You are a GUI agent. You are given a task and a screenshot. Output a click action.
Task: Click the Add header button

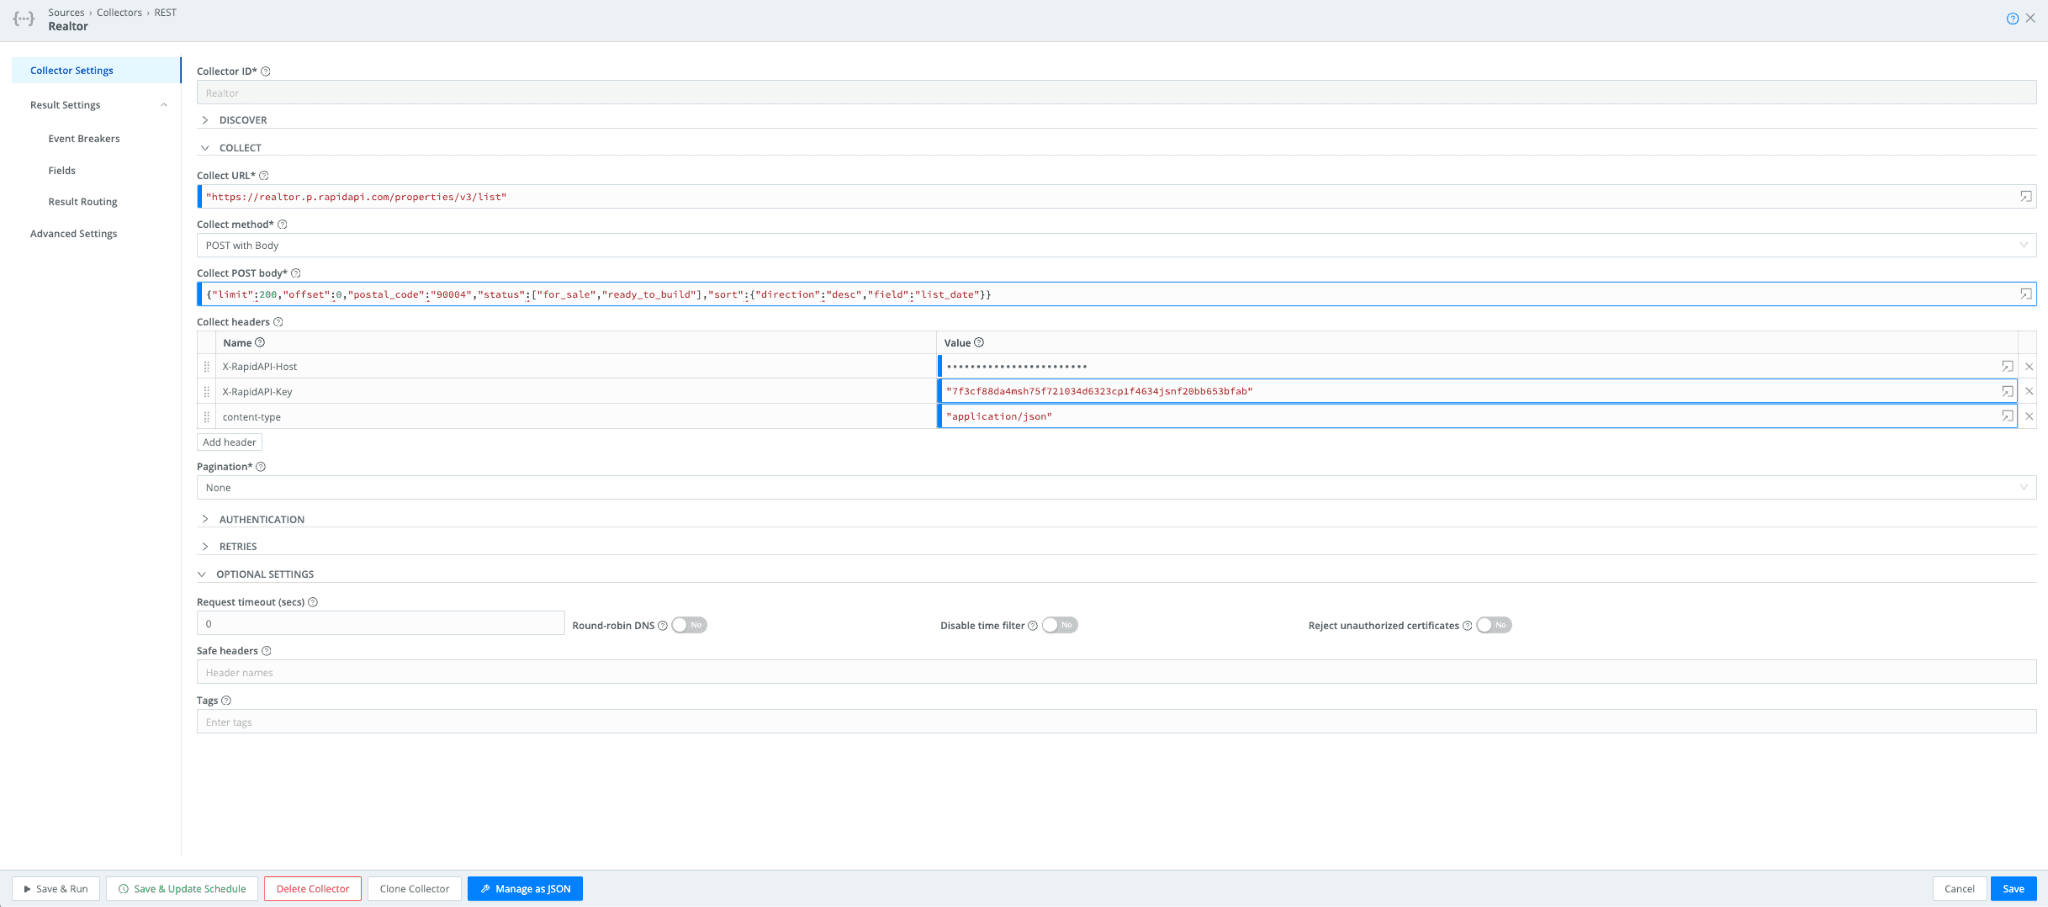click(x=229, y=443)
